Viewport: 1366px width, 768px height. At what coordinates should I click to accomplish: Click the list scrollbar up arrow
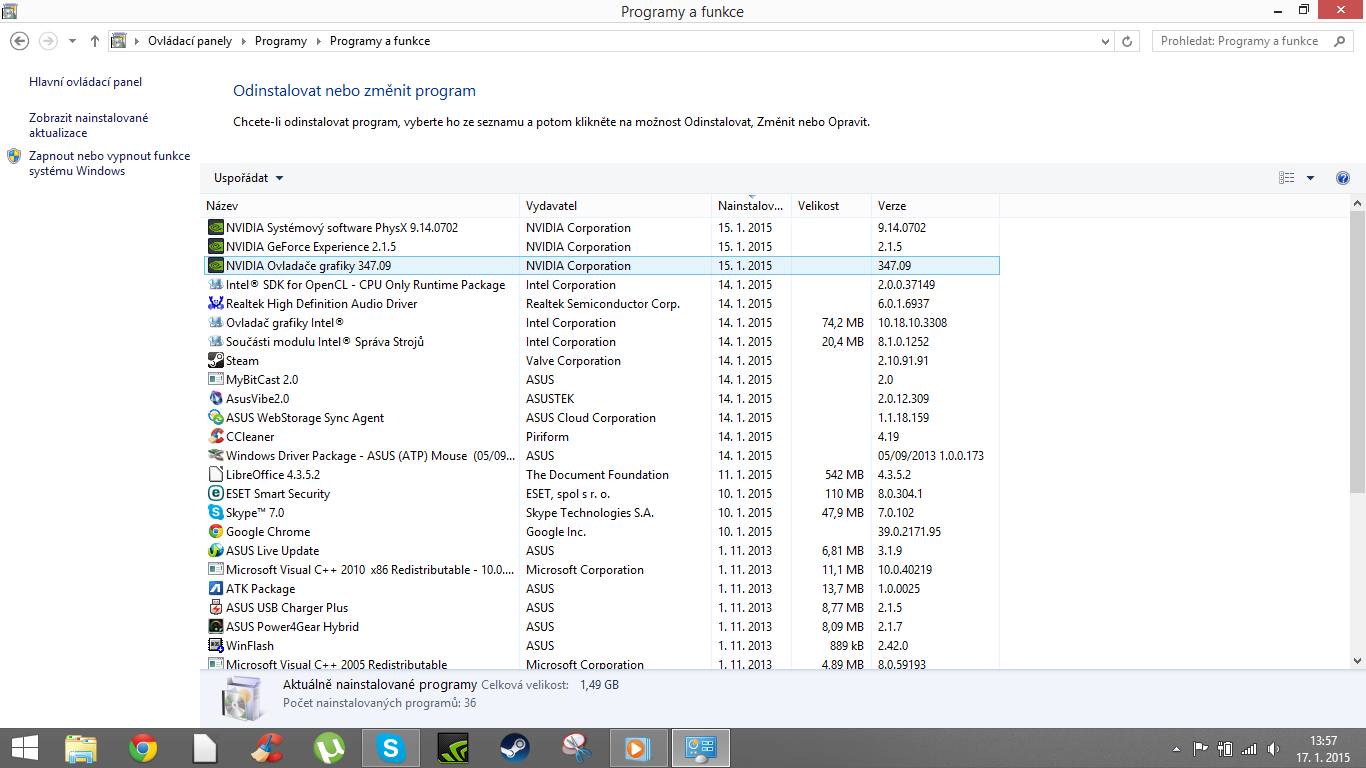pyautogui.click(x=1357, y=204)
